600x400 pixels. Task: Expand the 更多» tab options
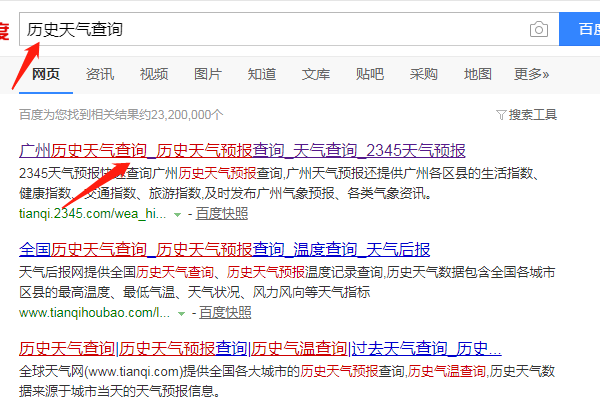(x=532, y=74)
